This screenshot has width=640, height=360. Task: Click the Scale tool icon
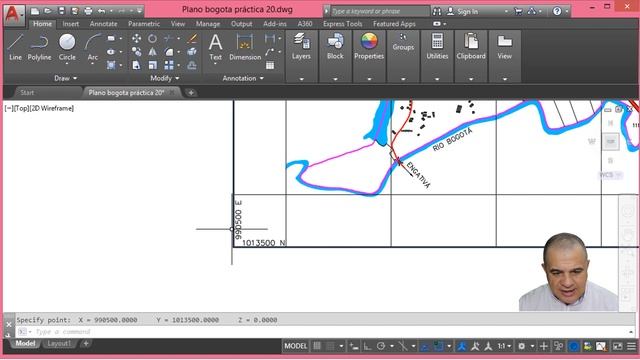point(152,65)
